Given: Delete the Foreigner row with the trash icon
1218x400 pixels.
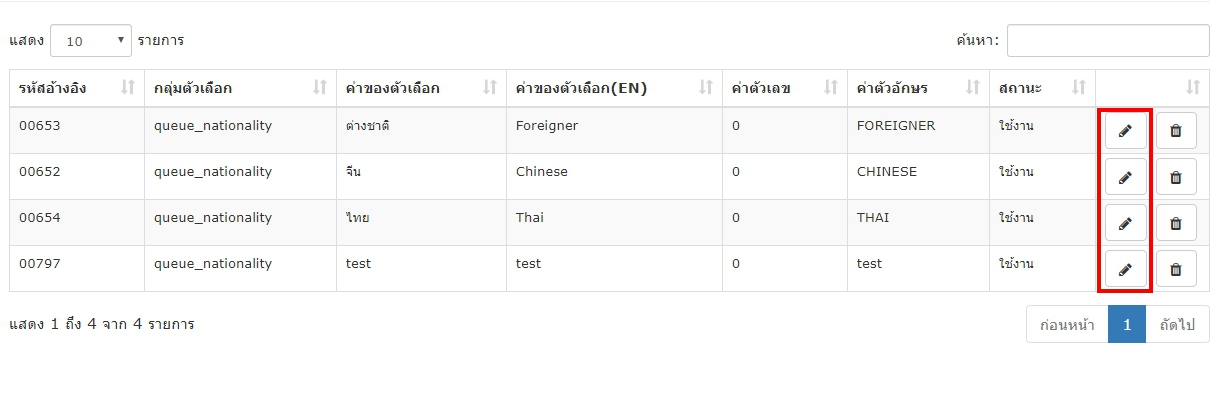Looking at the screenshot, I should pos(1176,131).
